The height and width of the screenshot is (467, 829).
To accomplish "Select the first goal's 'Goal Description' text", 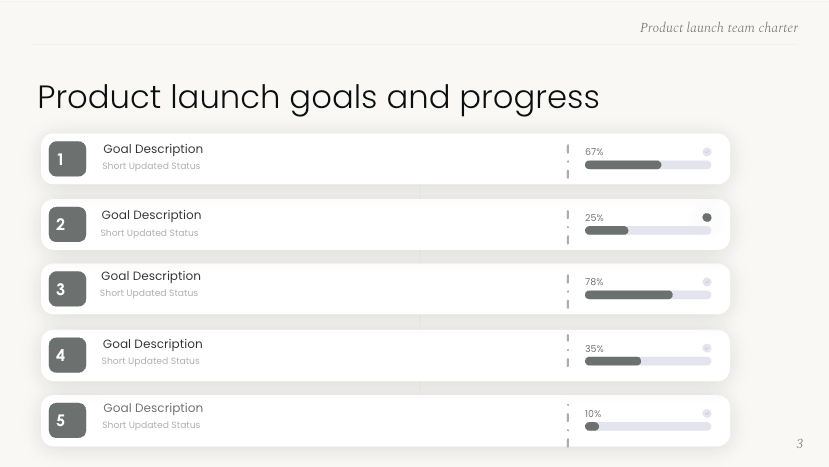I will coord(153,149).
